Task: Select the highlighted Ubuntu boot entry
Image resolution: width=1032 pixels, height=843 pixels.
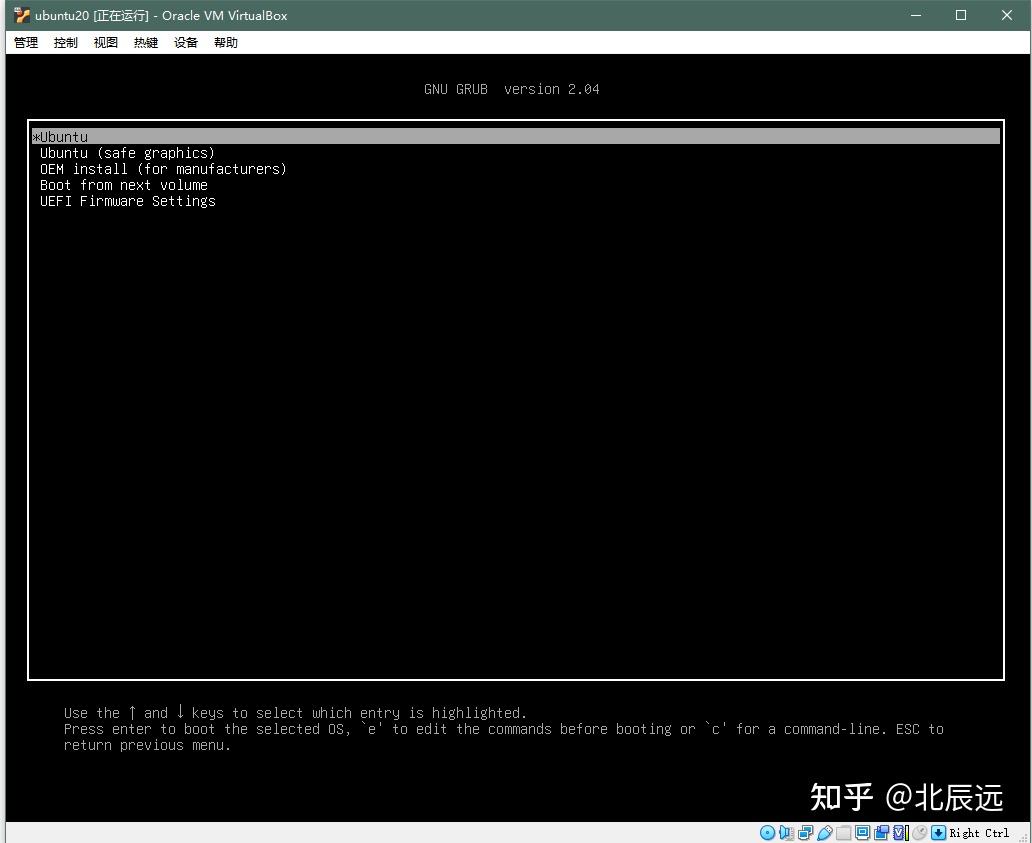Action: point(515,136)
